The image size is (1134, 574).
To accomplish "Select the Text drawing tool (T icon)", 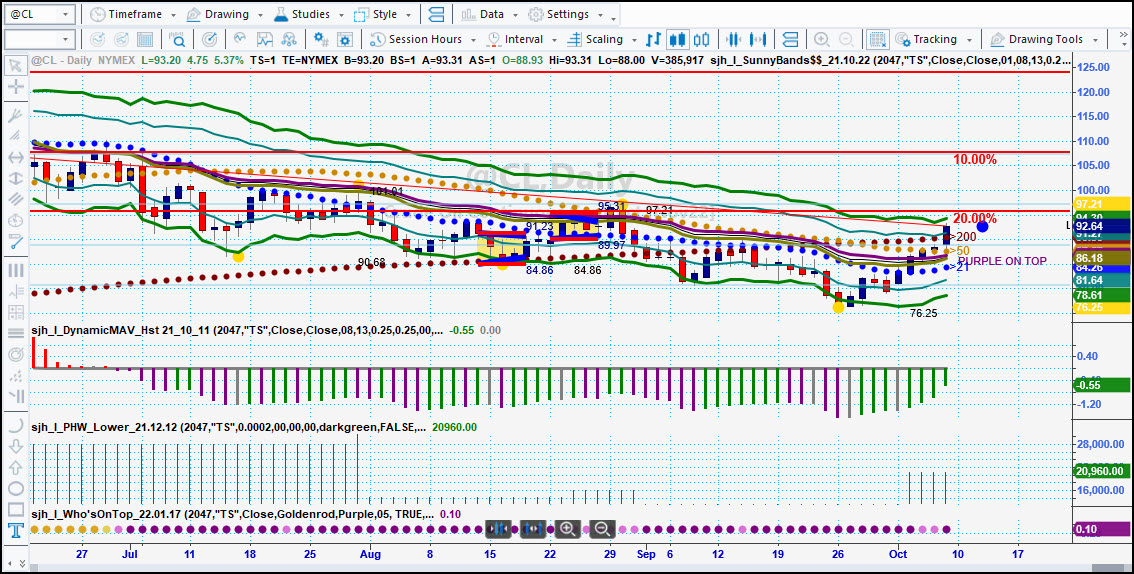I will click(x=14, y=532).
